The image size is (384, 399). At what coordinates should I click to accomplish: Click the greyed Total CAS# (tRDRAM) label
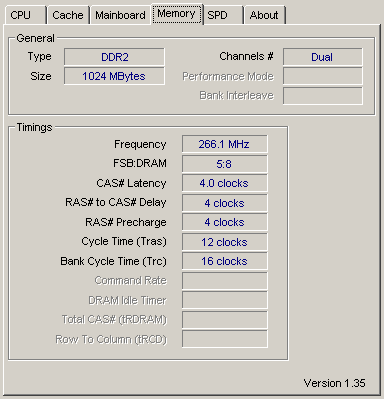point(114,319)
